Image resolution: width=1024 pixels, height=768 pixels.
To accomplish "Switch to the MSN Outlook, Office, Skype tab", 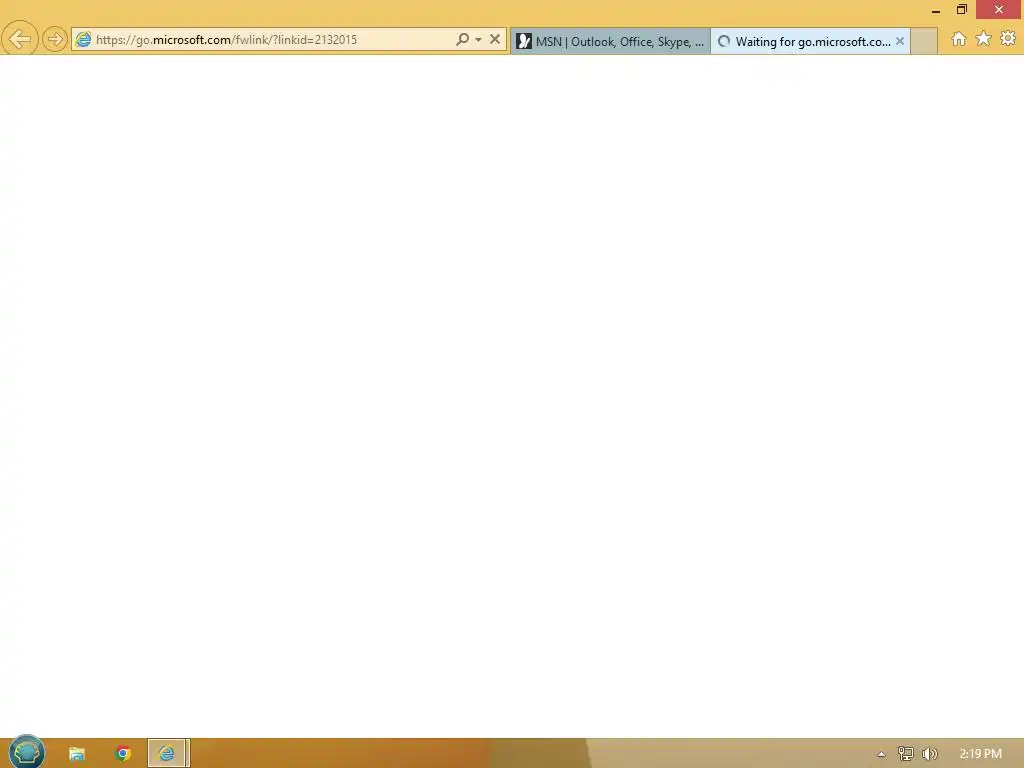I will pyautogui.click(x=610, y=41).
